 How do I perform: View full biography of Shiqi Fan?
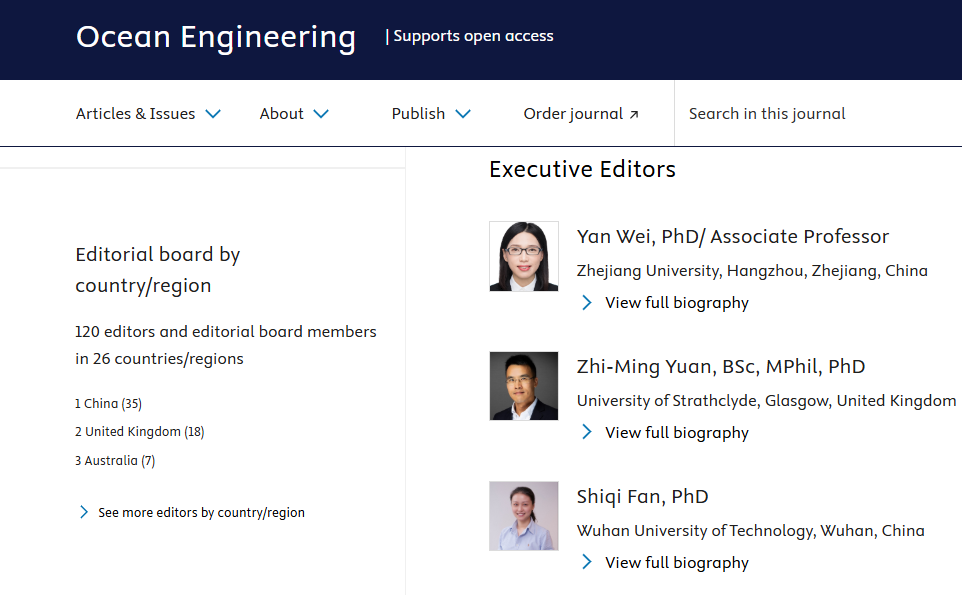coord(677,563)
